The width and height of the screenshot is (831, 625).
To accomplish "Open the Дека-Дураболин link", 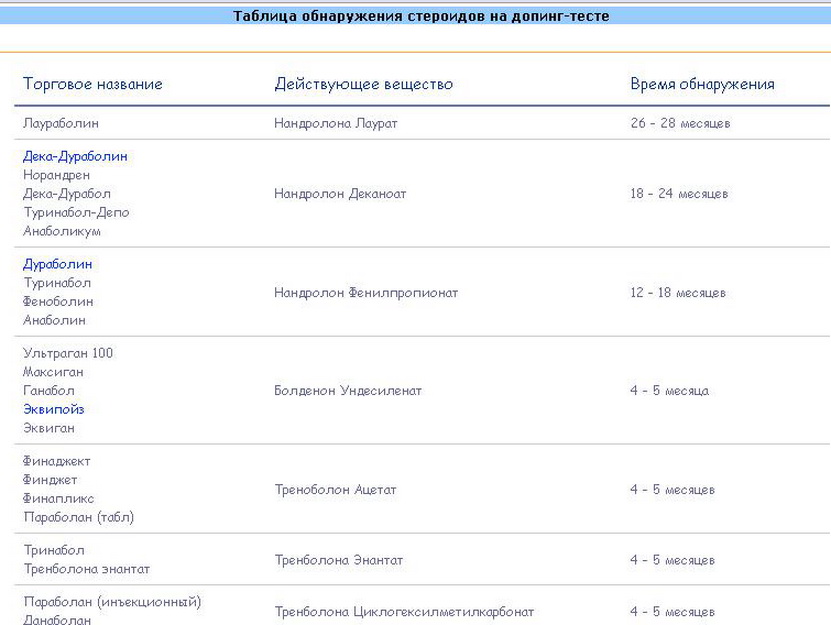I will pyautogui.click(x=75, y=156).
